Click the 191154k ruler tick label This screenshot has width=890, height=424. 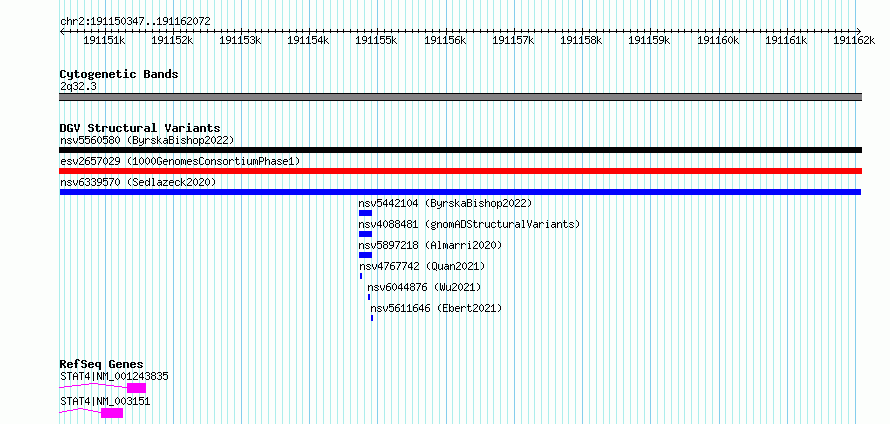point(308,40)
